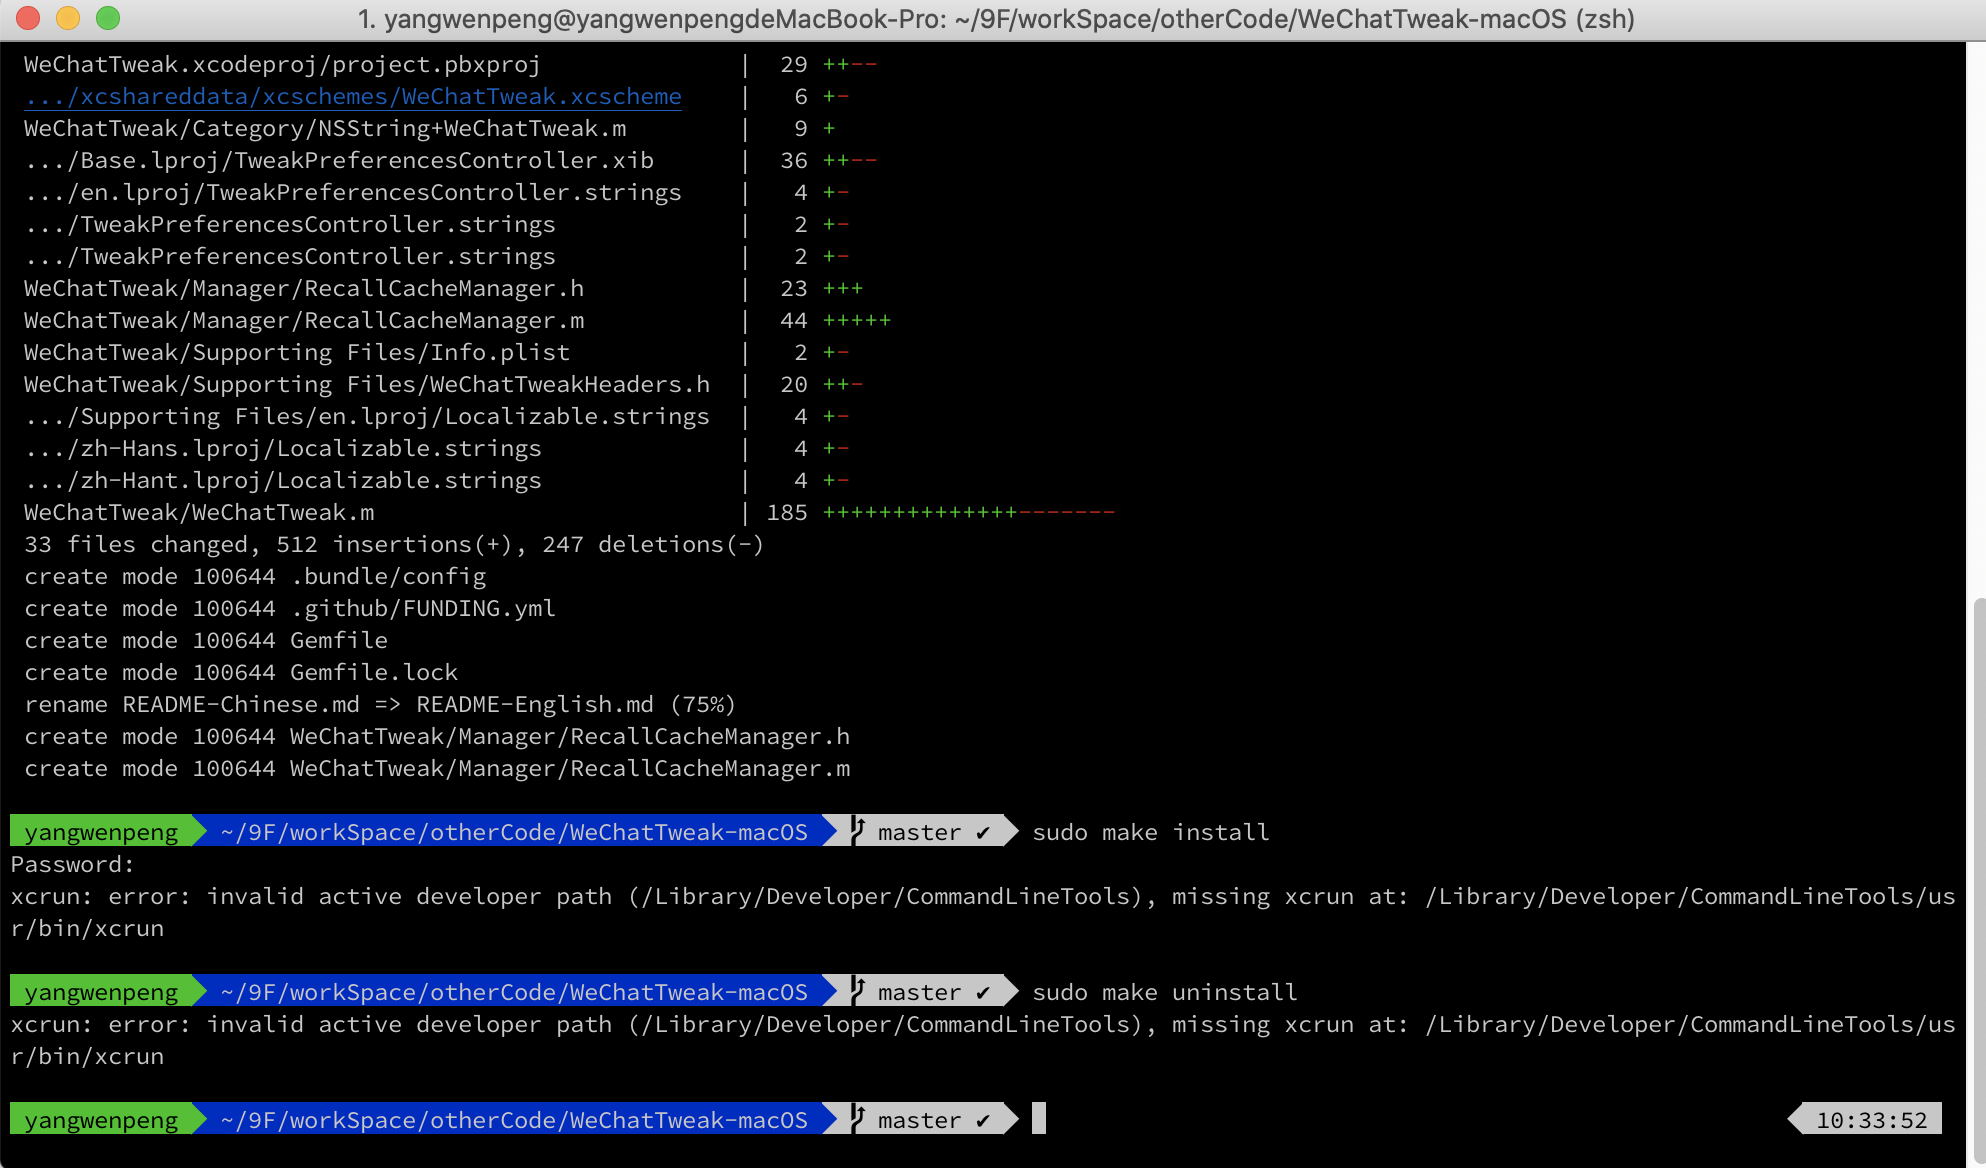Image resolution: width=1986 pixels, height=1168 pixels.
Task: Click the checkmark beside master in the bottom prompt
Action: pos(985,1119)
